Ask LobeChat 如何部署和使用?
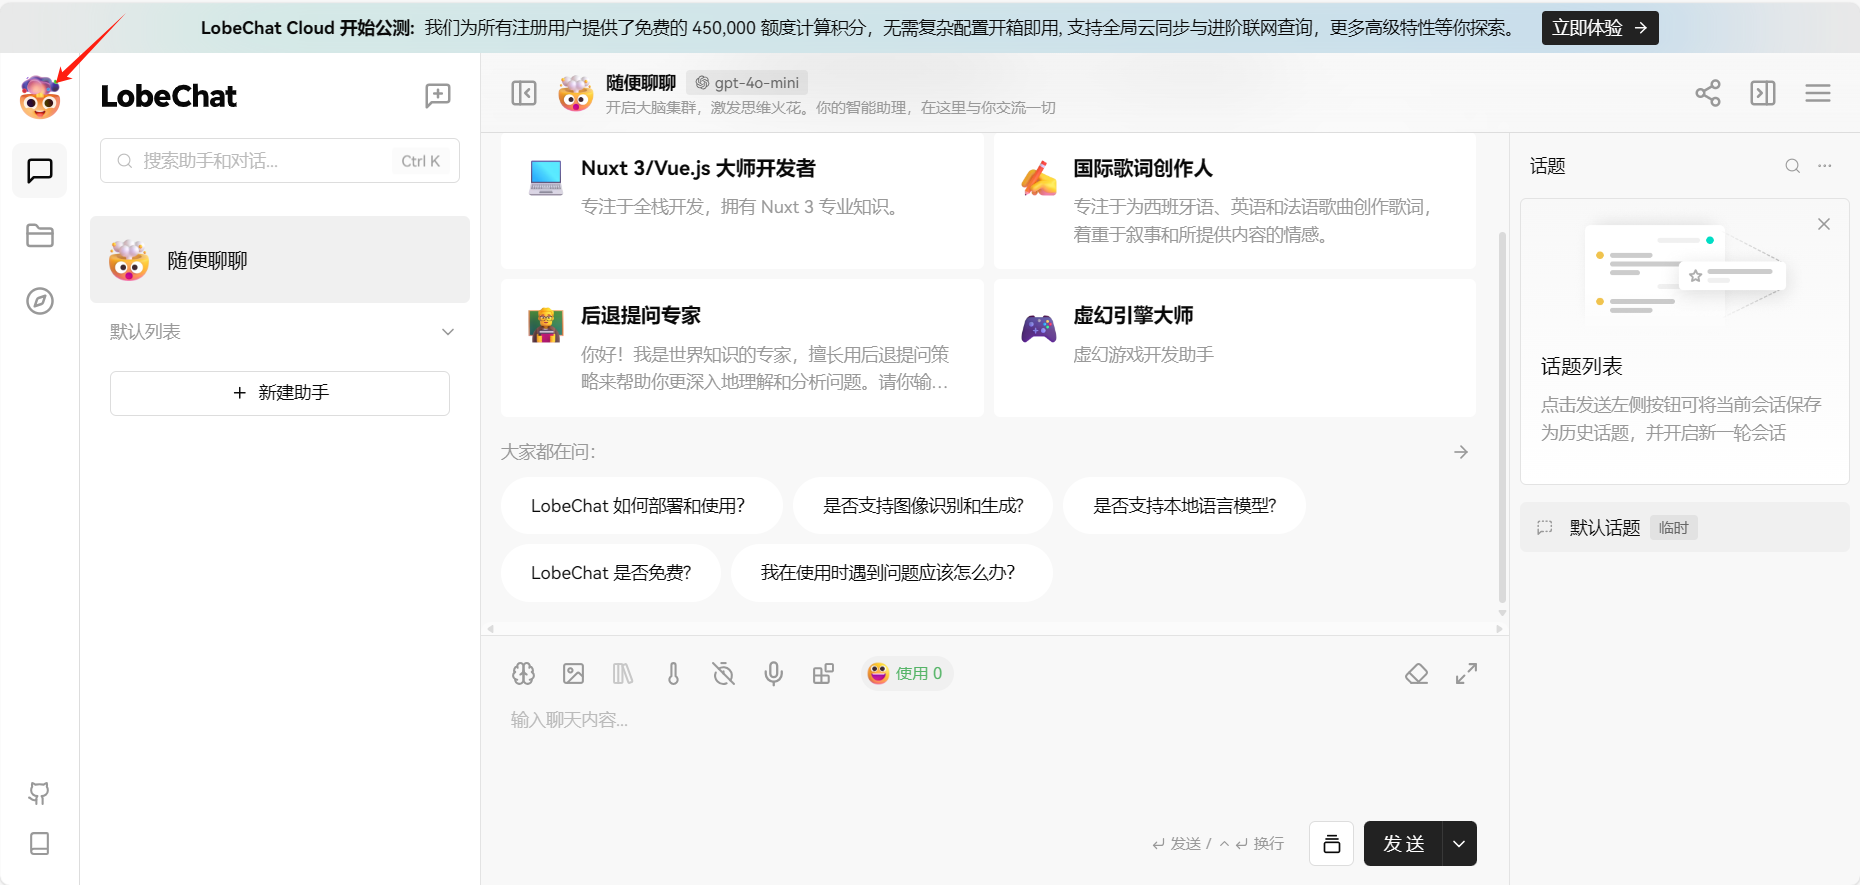The height and width of the screenshot is (885, 1860). (642, 506)
